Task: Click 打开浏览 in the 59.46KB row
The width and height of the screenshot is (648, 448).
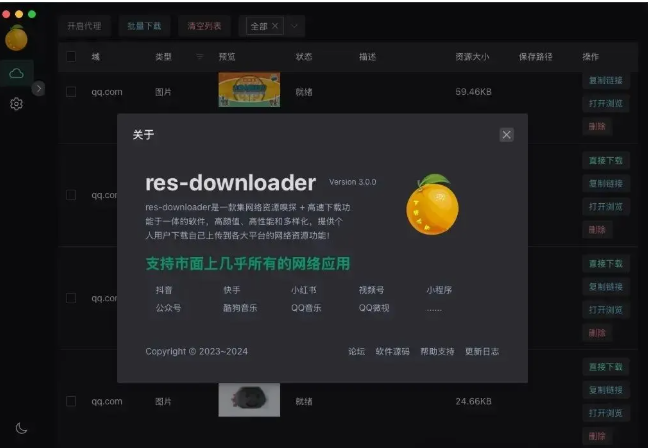Action: click(606, 103)
